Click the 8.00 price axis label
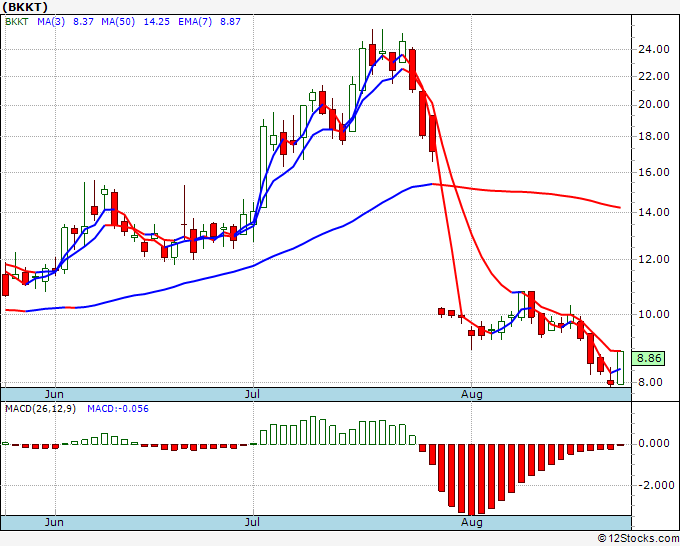The image size is (680, 546). click(651, 383)
